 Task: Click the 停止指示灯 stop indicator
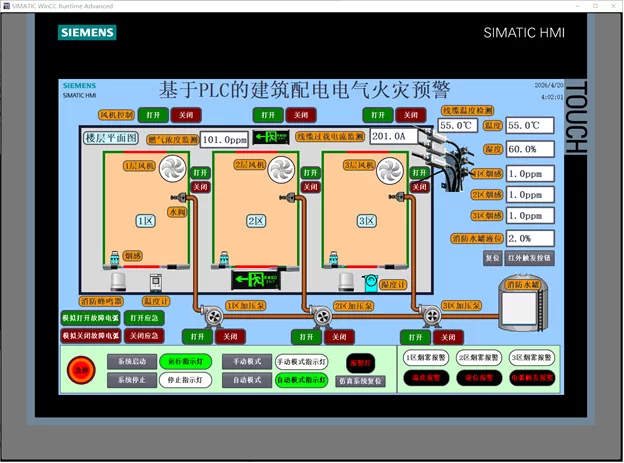click(x=185, y=380)
